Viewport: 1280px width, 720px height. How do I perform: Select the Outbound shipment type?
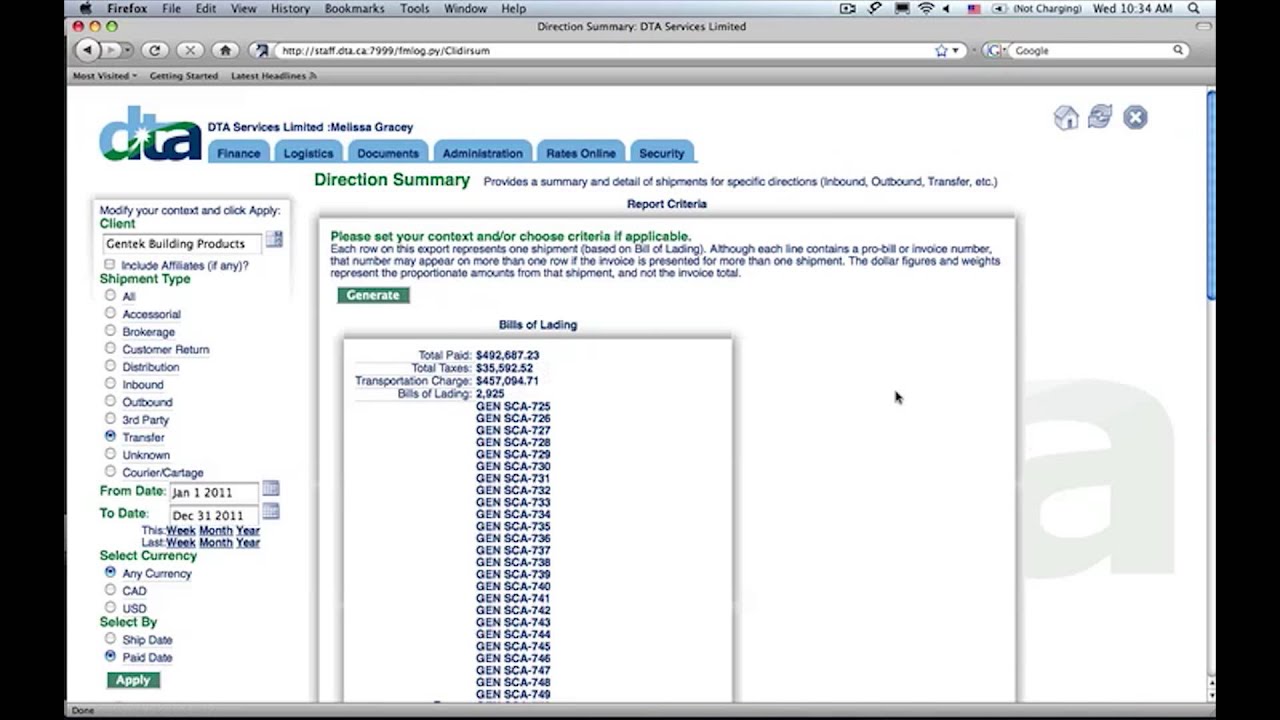point(110,401)
